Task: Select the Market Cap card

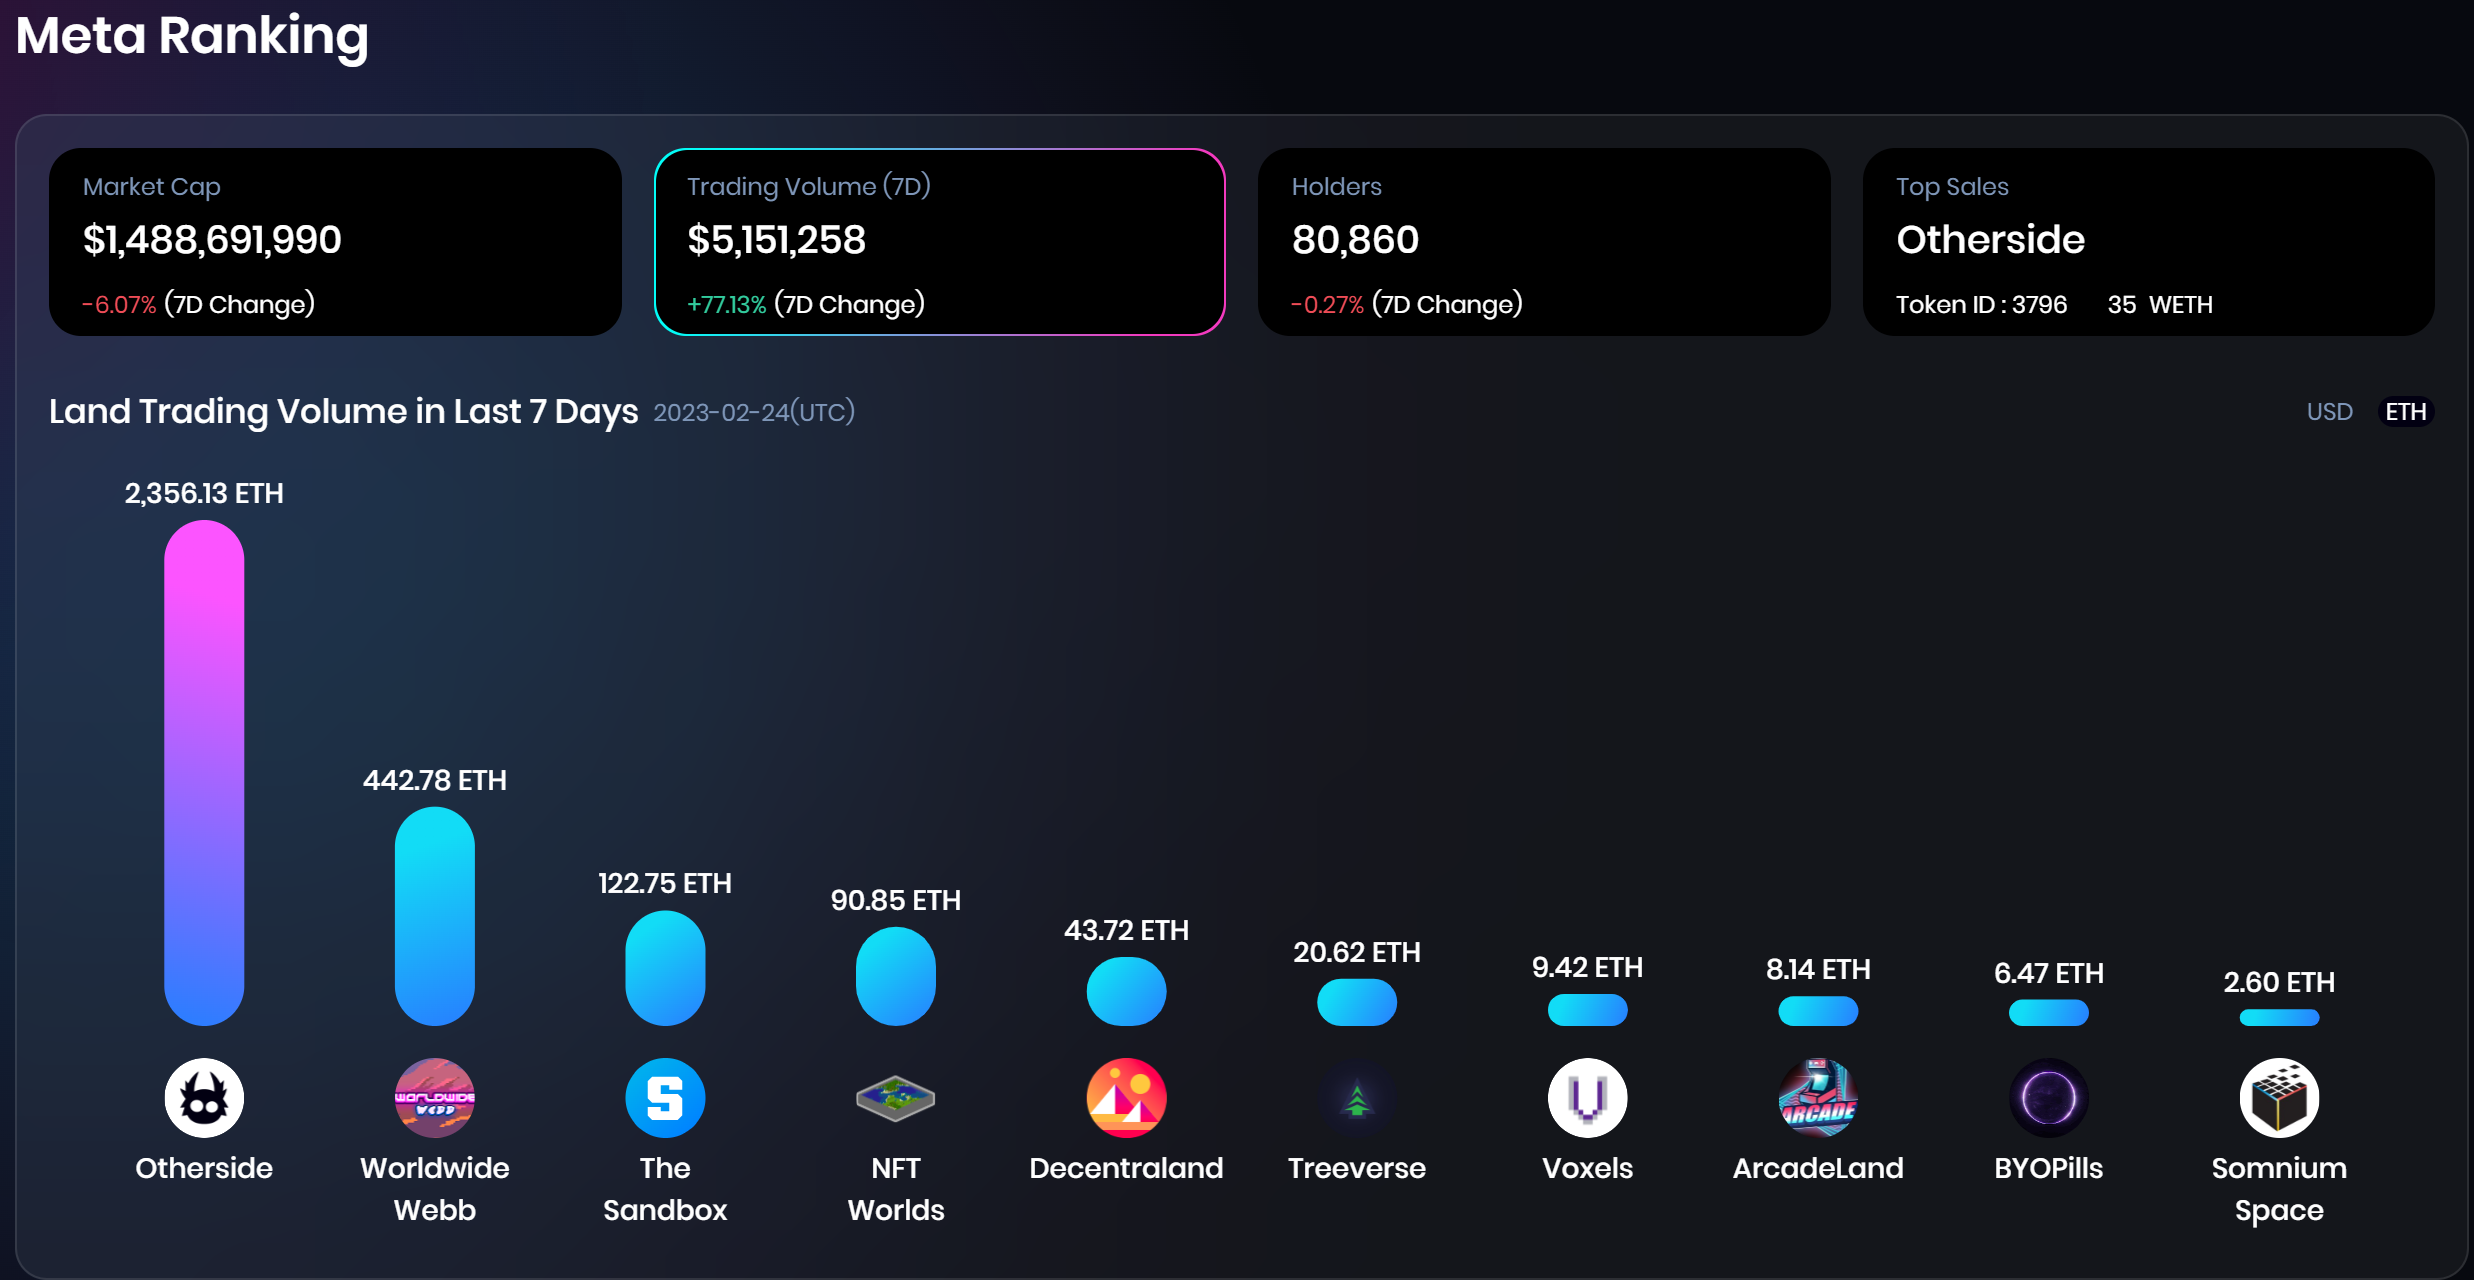Action: (x=335, y=242)
